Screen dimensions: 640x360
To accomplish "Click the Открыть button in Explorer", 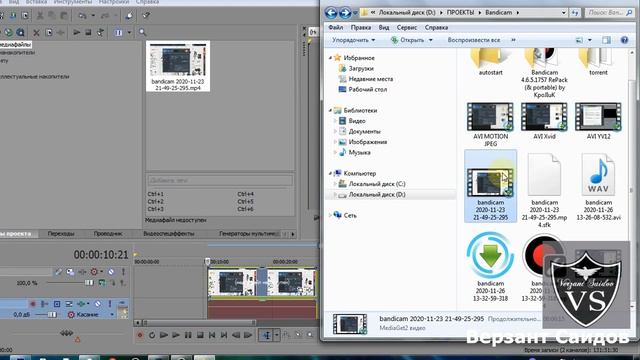I will (x=407, y=40).
